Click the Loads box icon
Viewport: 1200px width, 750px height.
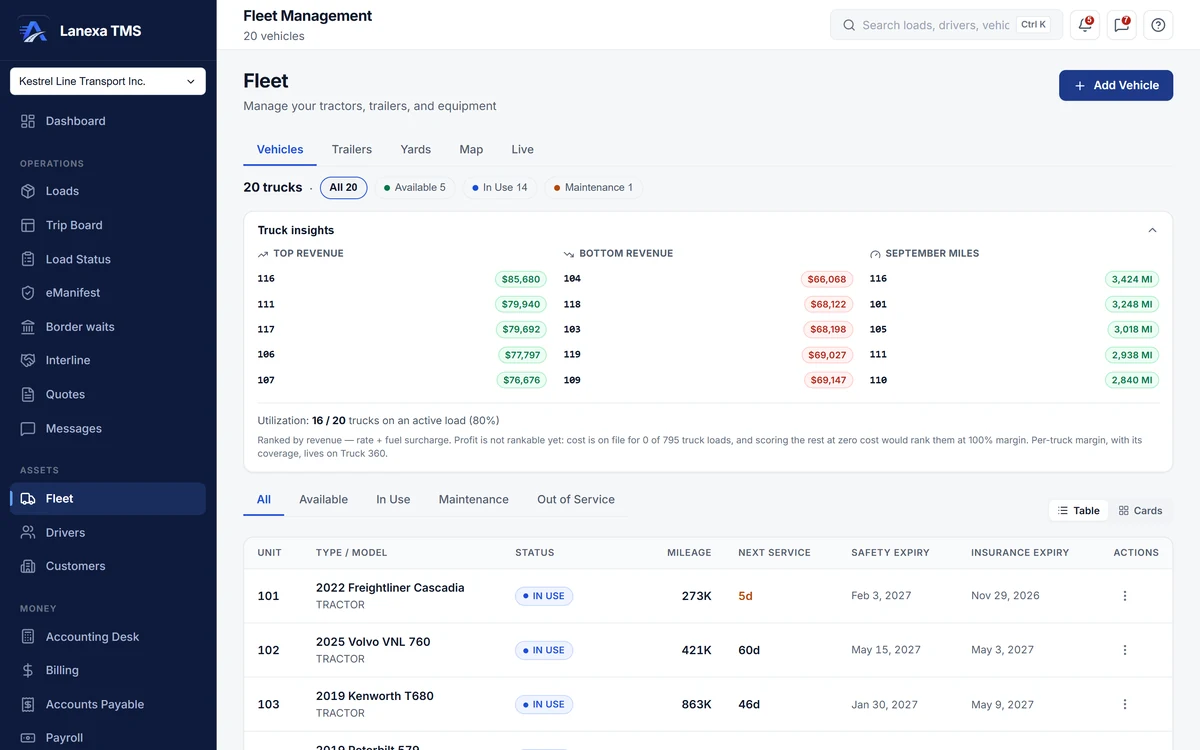click(28, 191)
